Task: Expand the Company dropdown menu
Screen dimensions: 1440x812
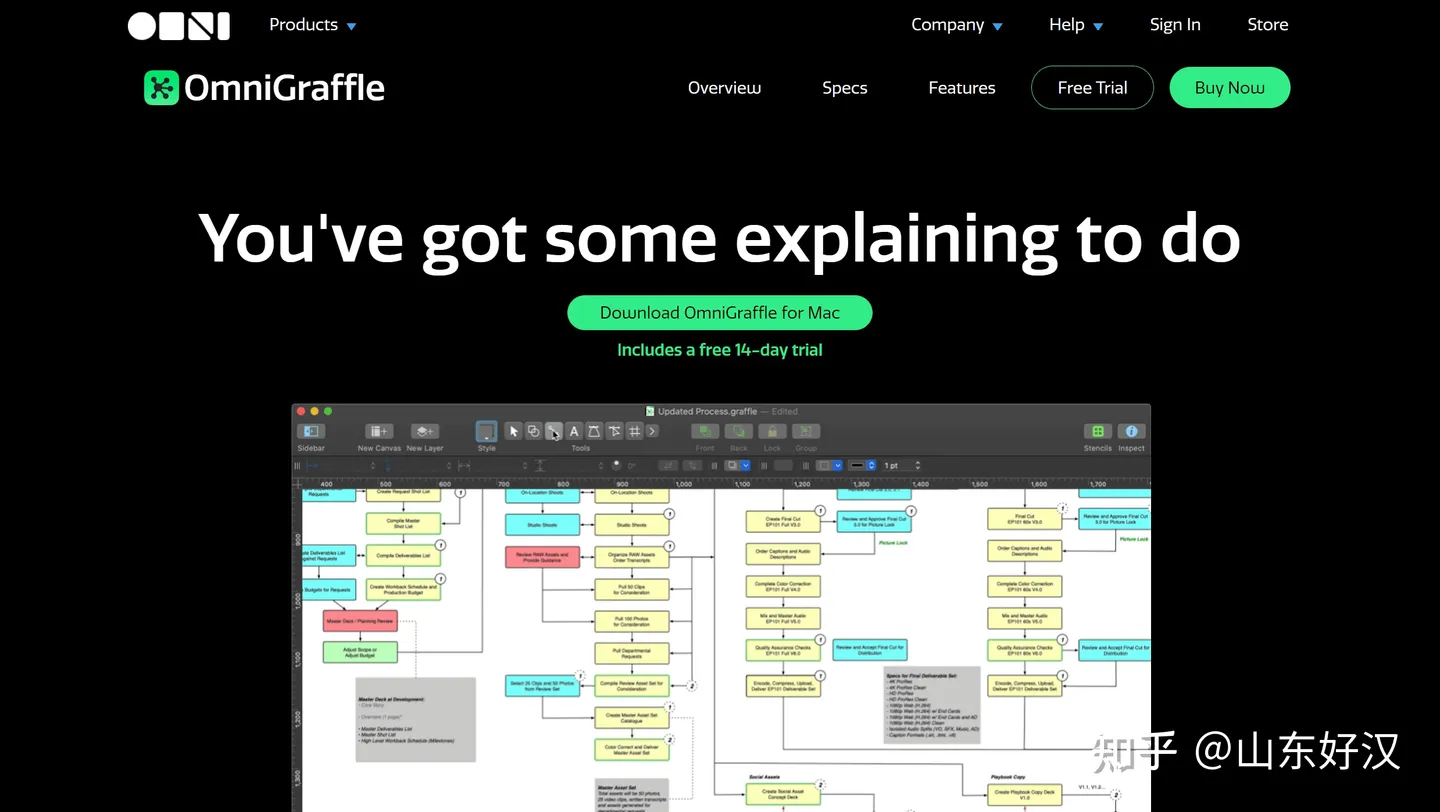Action: [957, 25]
